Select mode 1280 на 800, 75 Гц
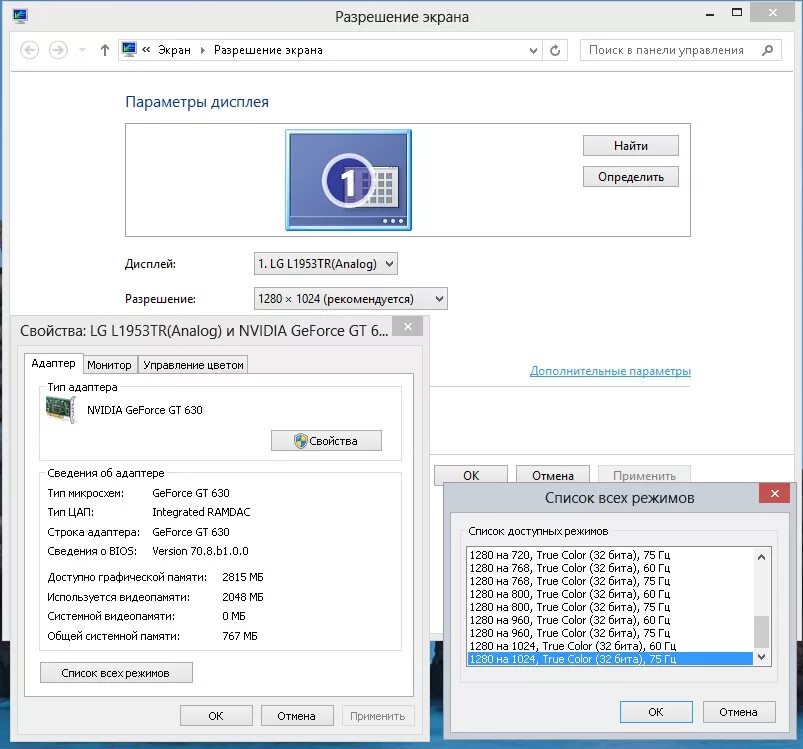The image size is (803, 749). (x=610, y=607)
